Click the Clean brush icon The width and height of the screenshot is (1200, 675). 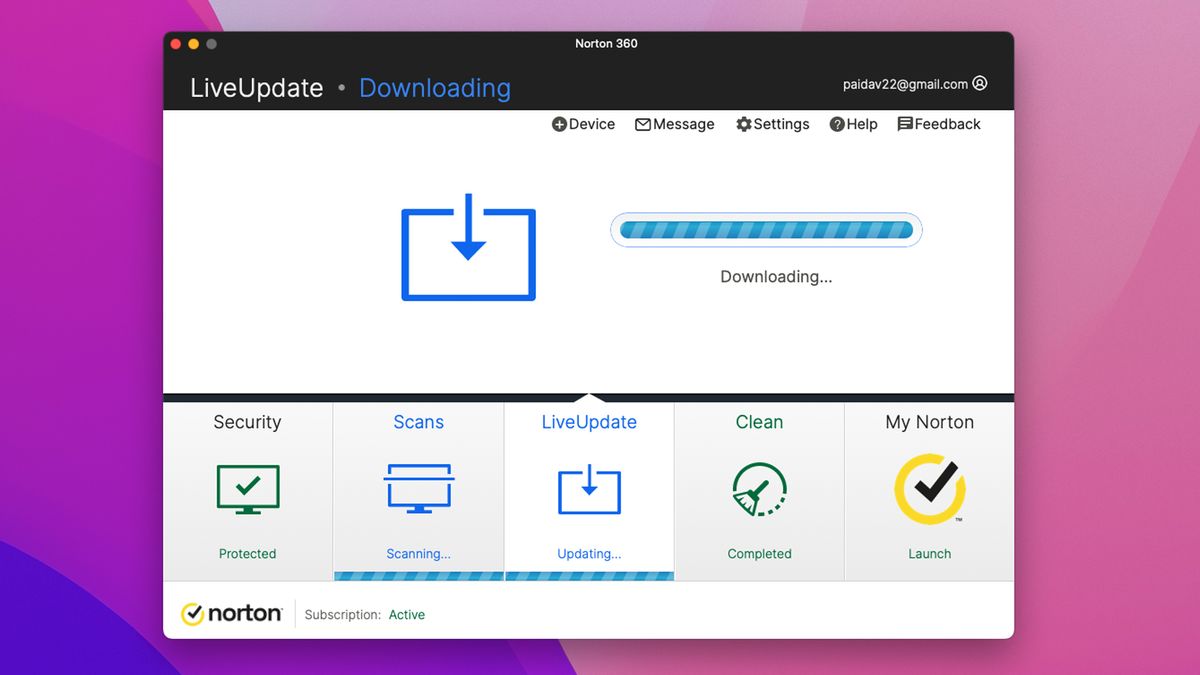[759, 489]
